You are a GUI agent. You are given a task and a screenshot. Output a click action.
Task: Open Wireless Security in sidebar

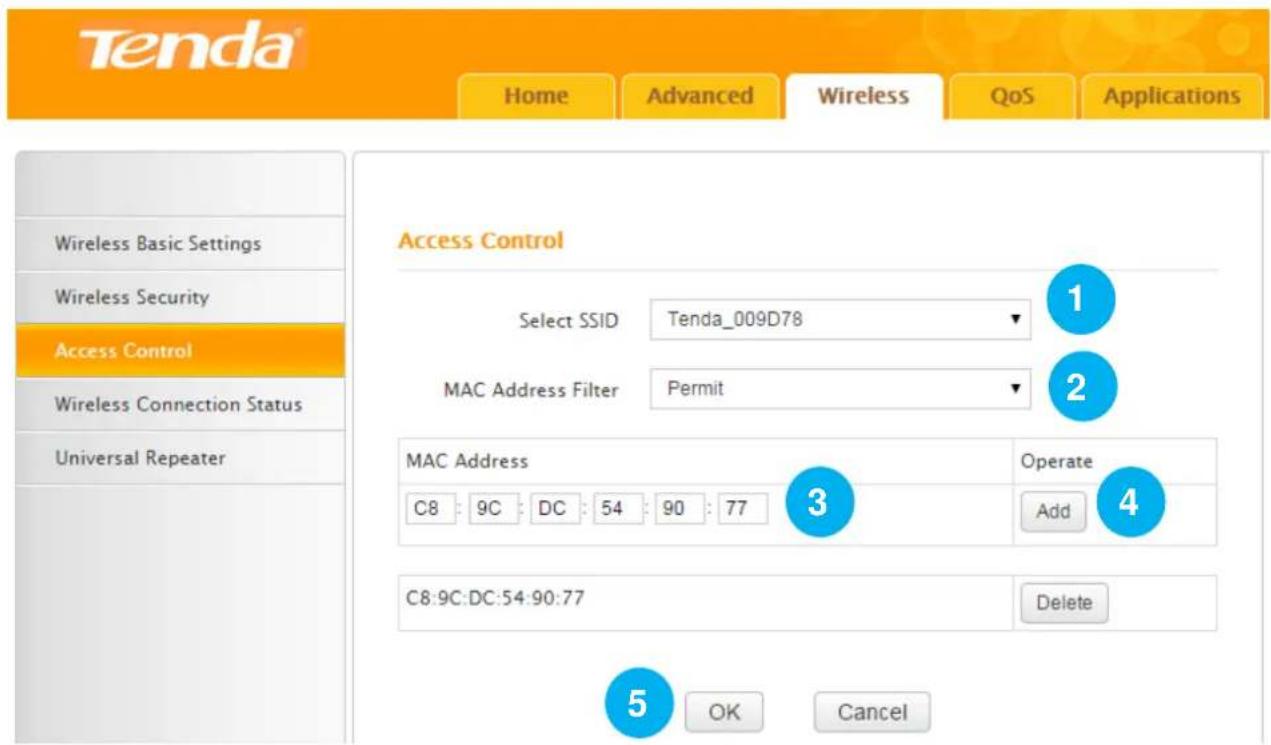pos(180,297)
